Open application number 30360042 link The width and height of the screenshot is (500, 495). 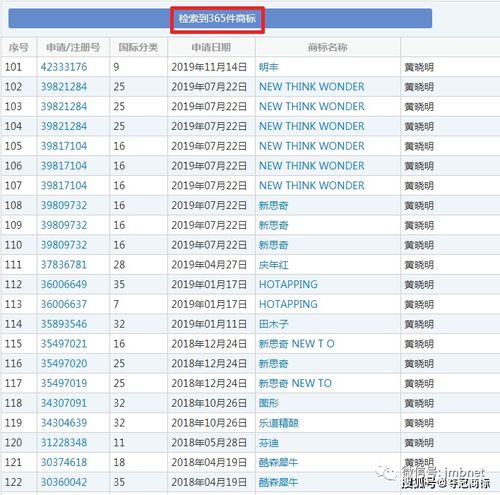pos(64,482)
